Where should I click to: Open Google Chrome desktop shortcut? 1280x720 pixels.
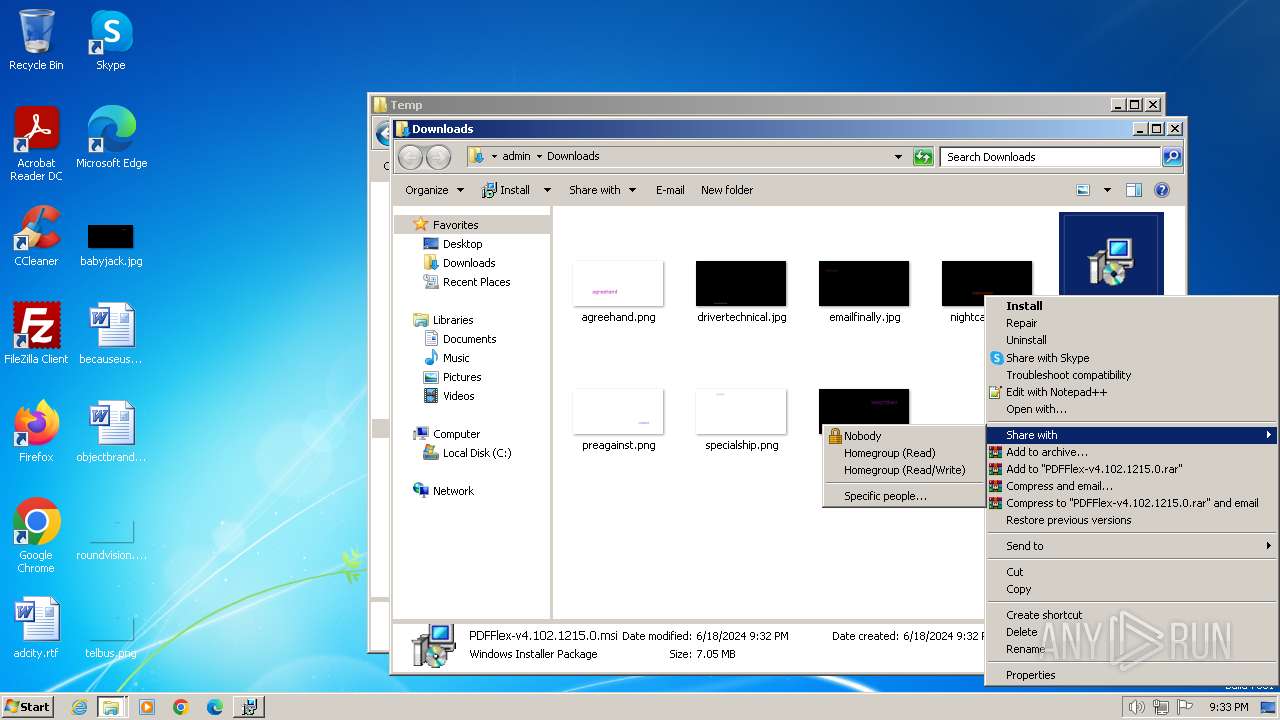pyautogui.click(x=36, y=535)
